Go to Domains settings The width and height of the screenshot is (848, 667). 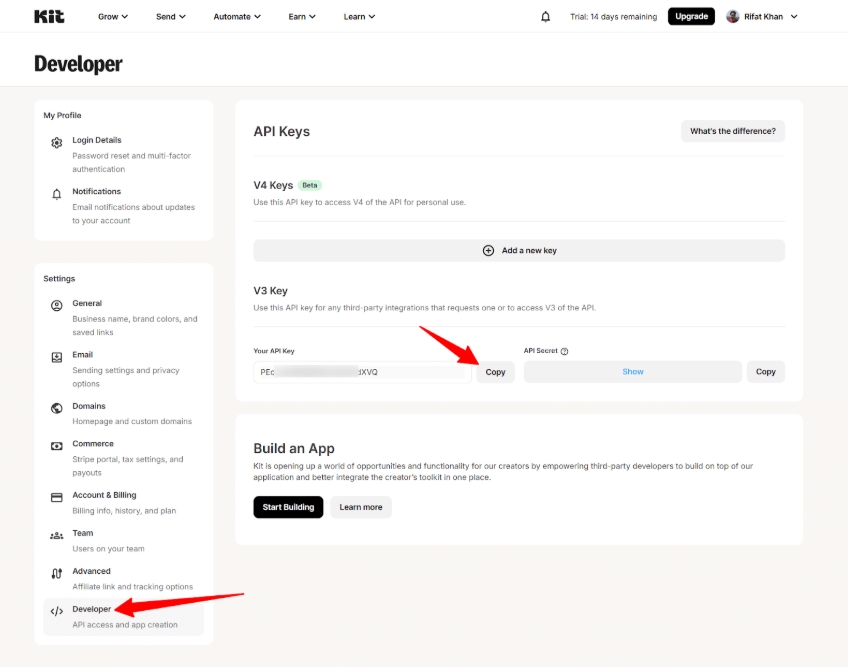tap(124, 413)
